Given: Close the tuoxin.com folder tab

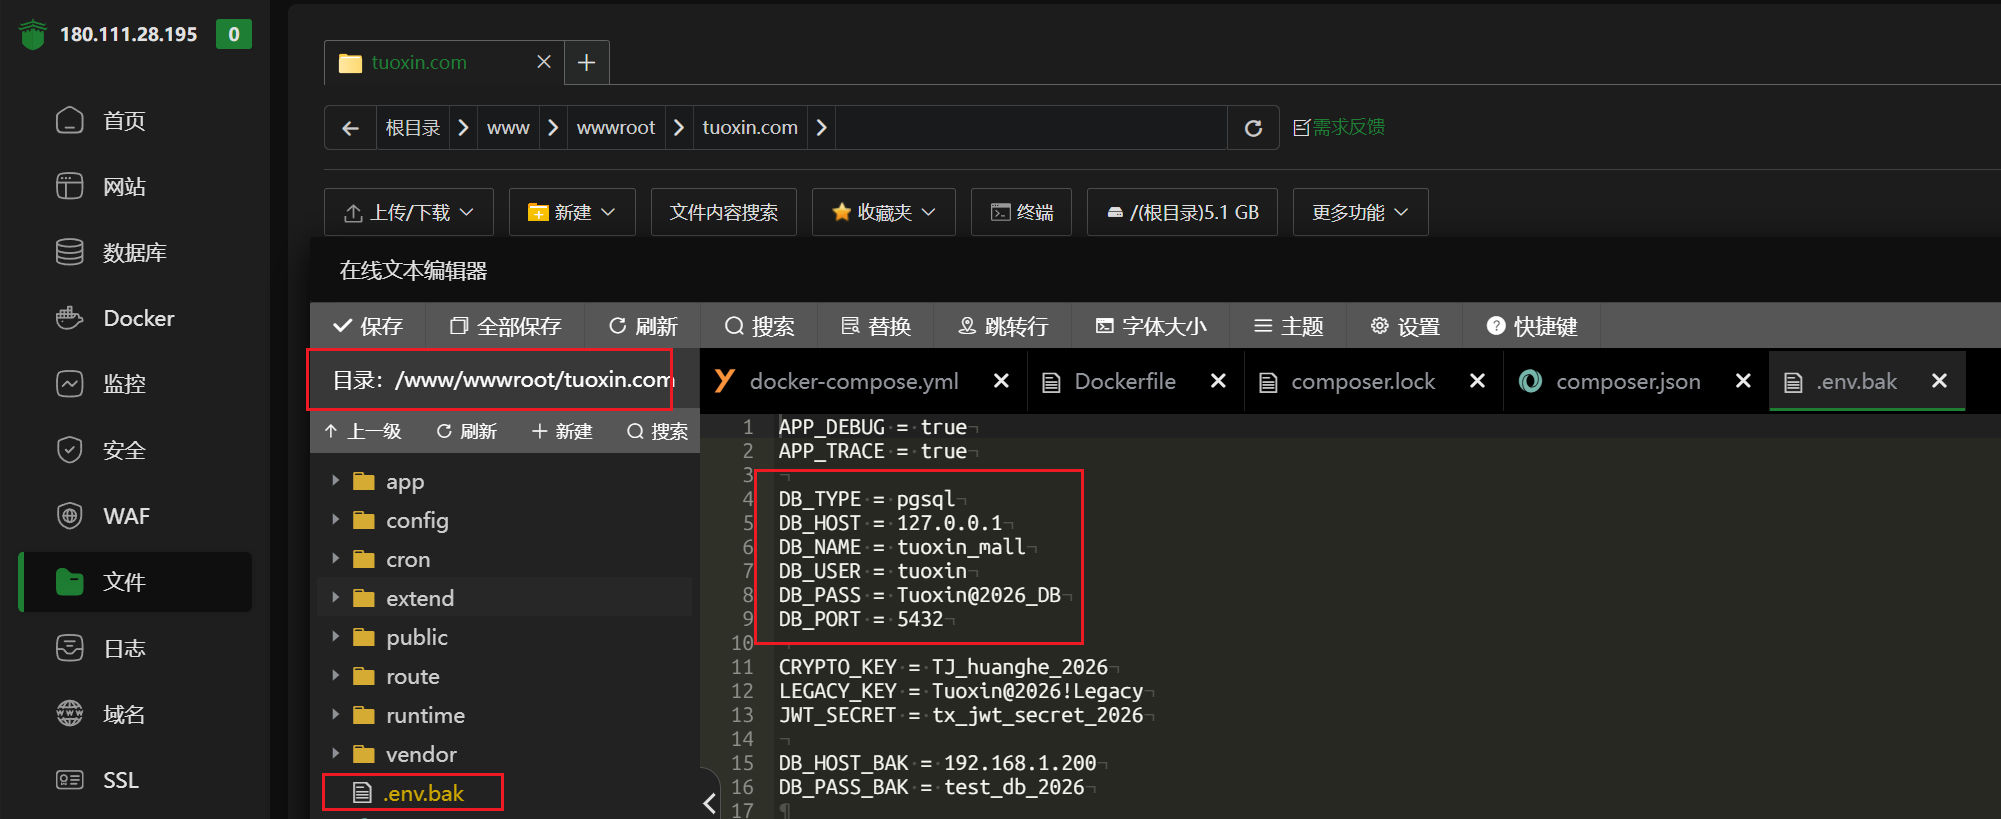Looking at the screenshot, I should tap(544, 62).
